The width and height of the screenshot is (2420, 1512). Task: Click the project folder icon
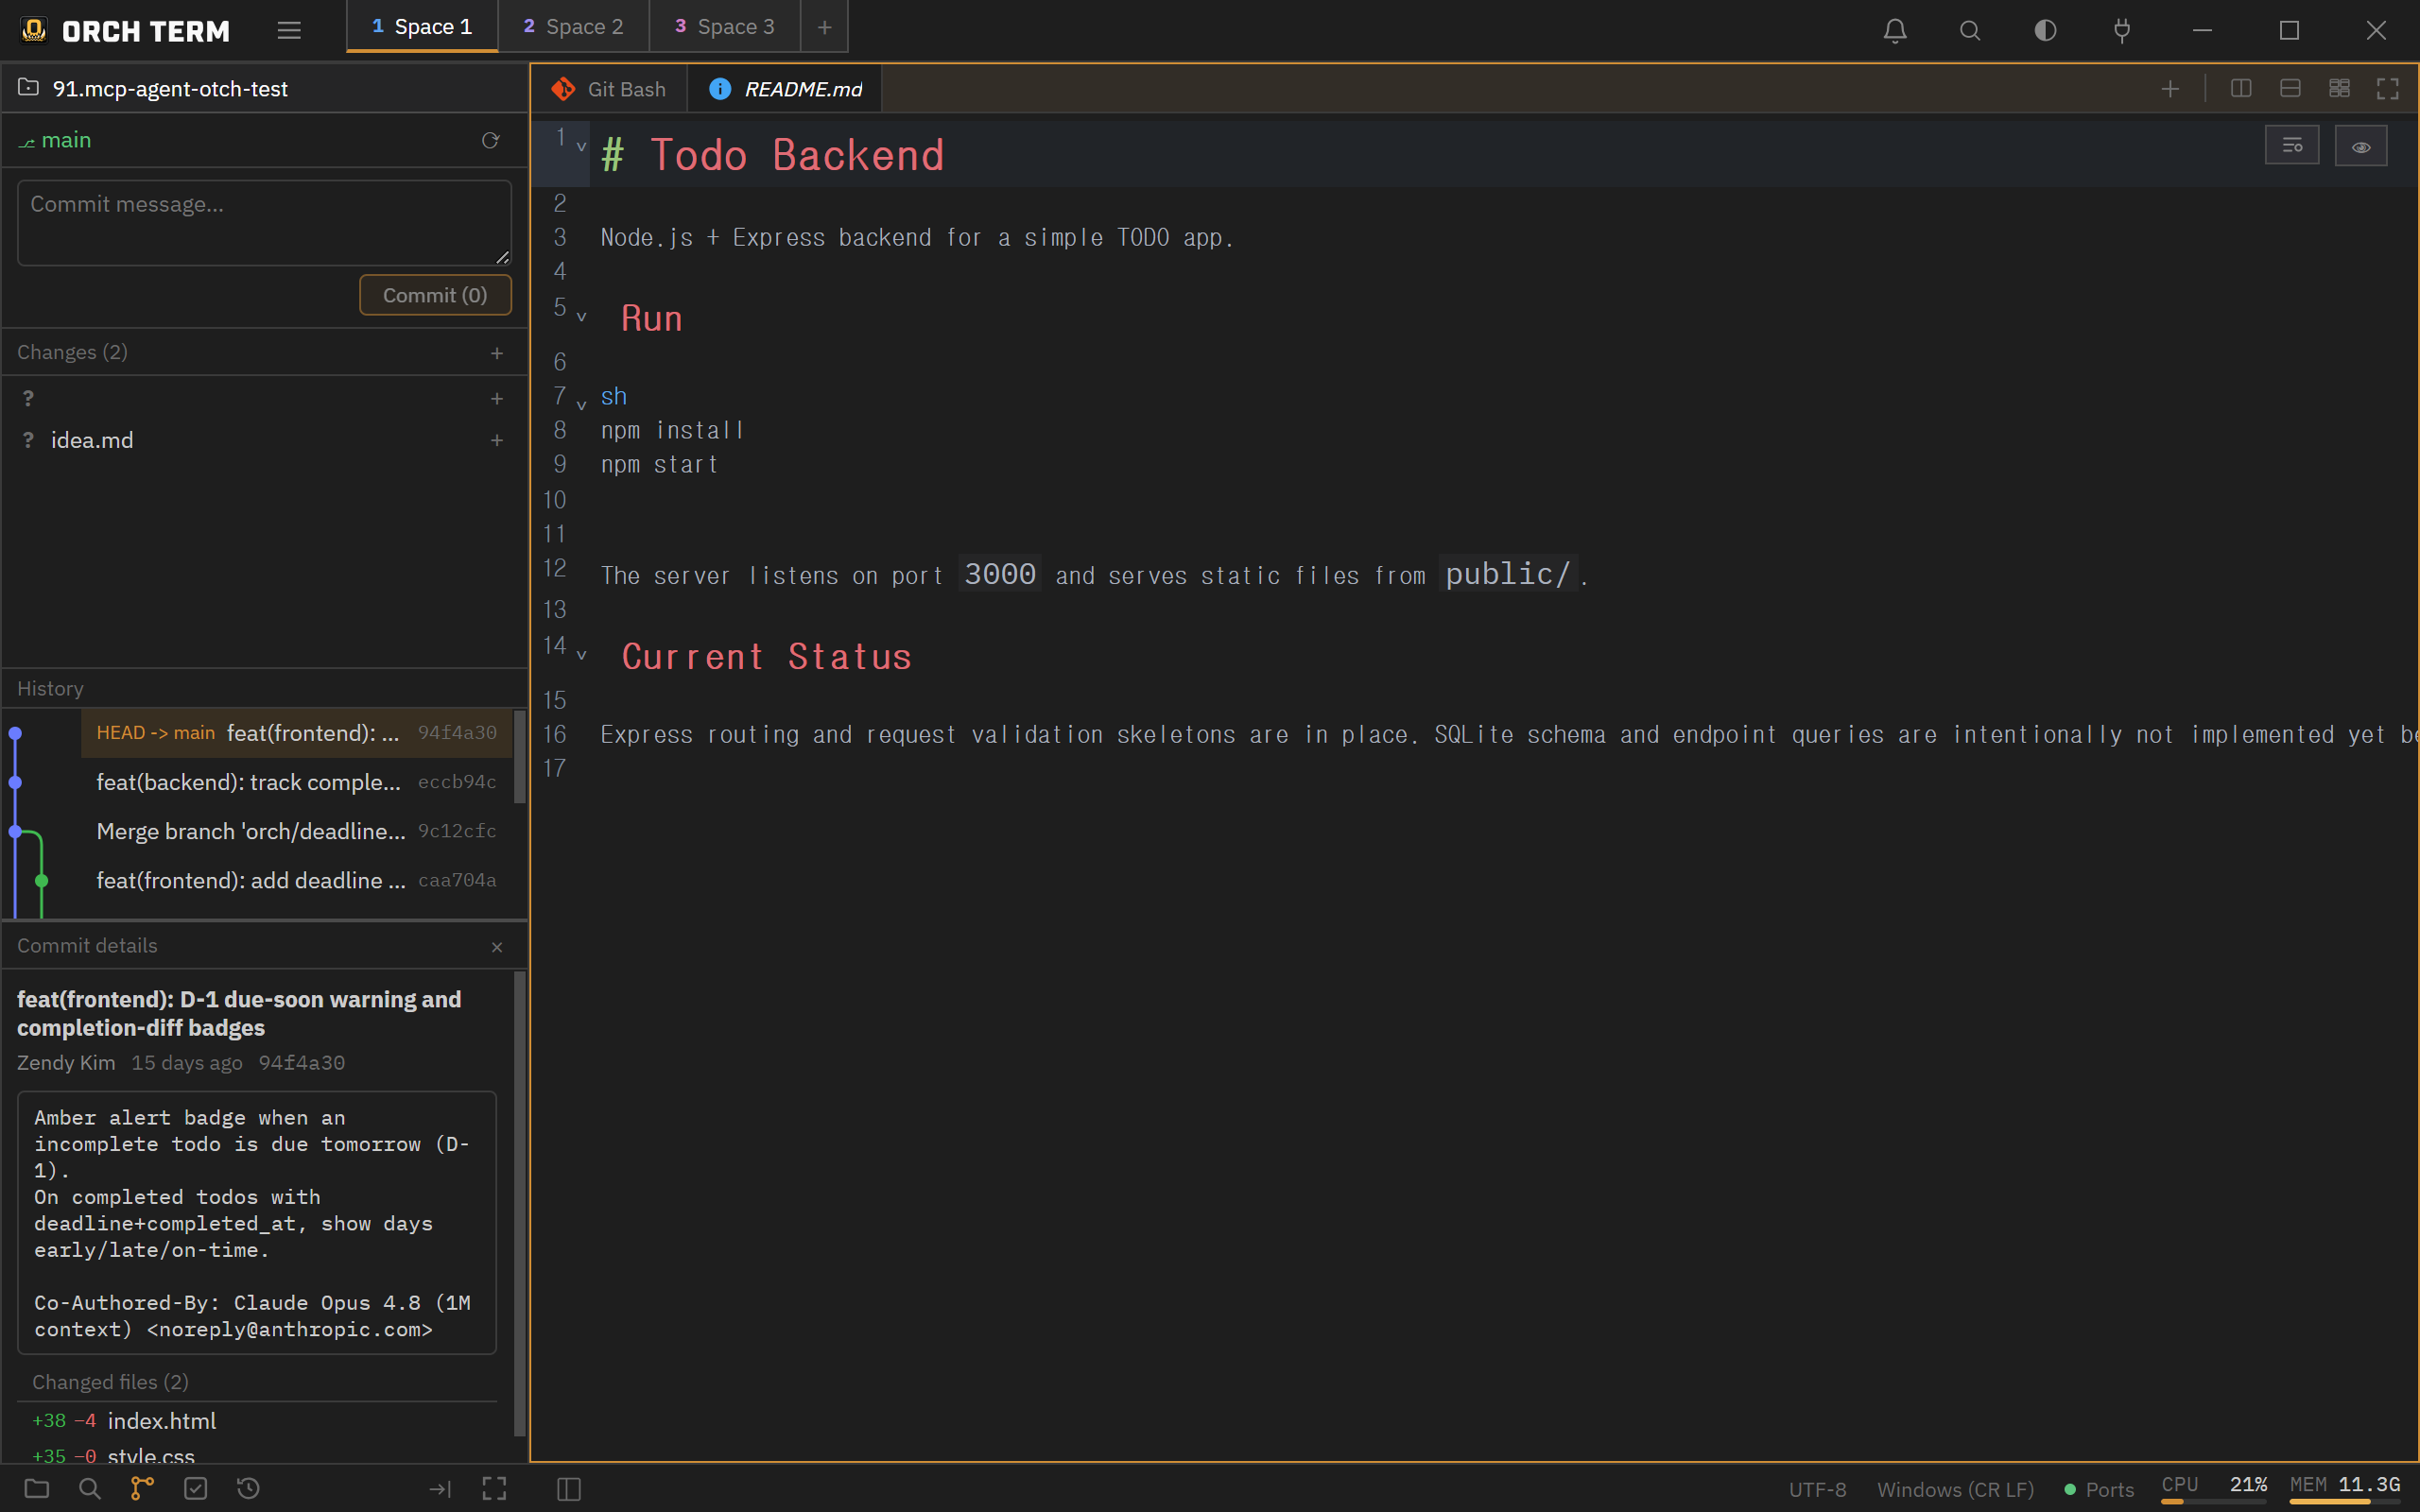coord(29,88)
